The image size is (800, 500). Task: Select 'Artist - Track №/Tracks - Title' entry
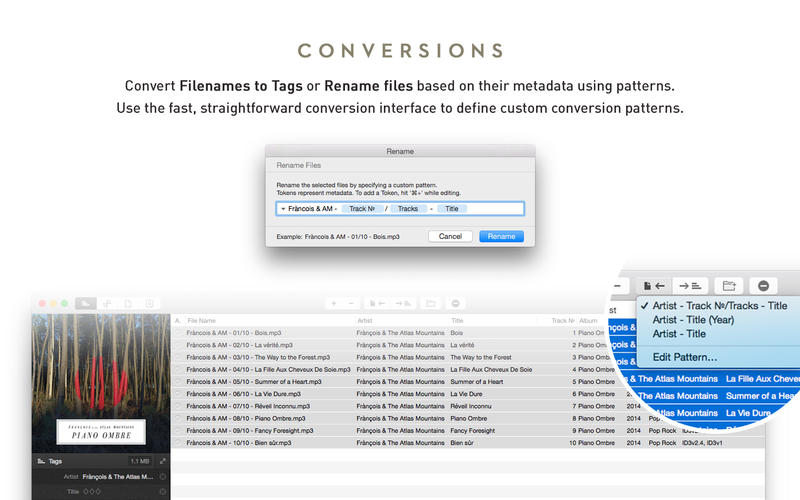[x=719, y=306]
